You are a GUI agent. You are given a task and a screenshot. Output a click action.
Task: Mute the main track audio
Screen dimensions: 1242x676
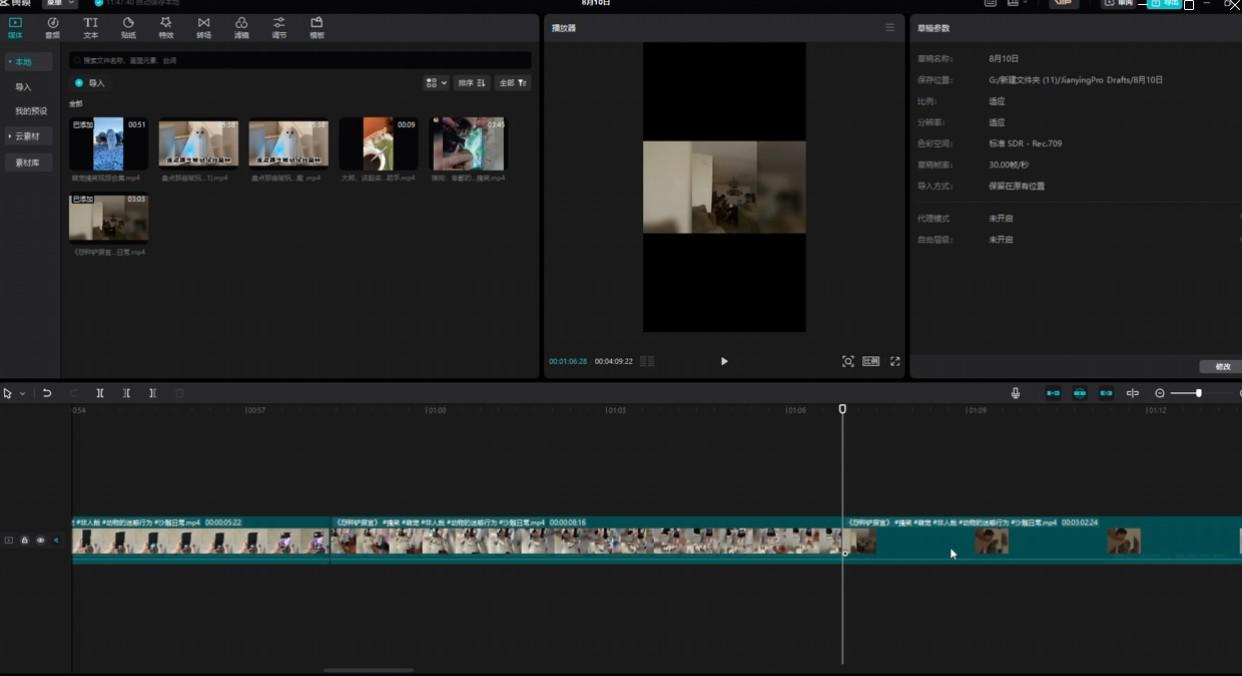(55, 540)
